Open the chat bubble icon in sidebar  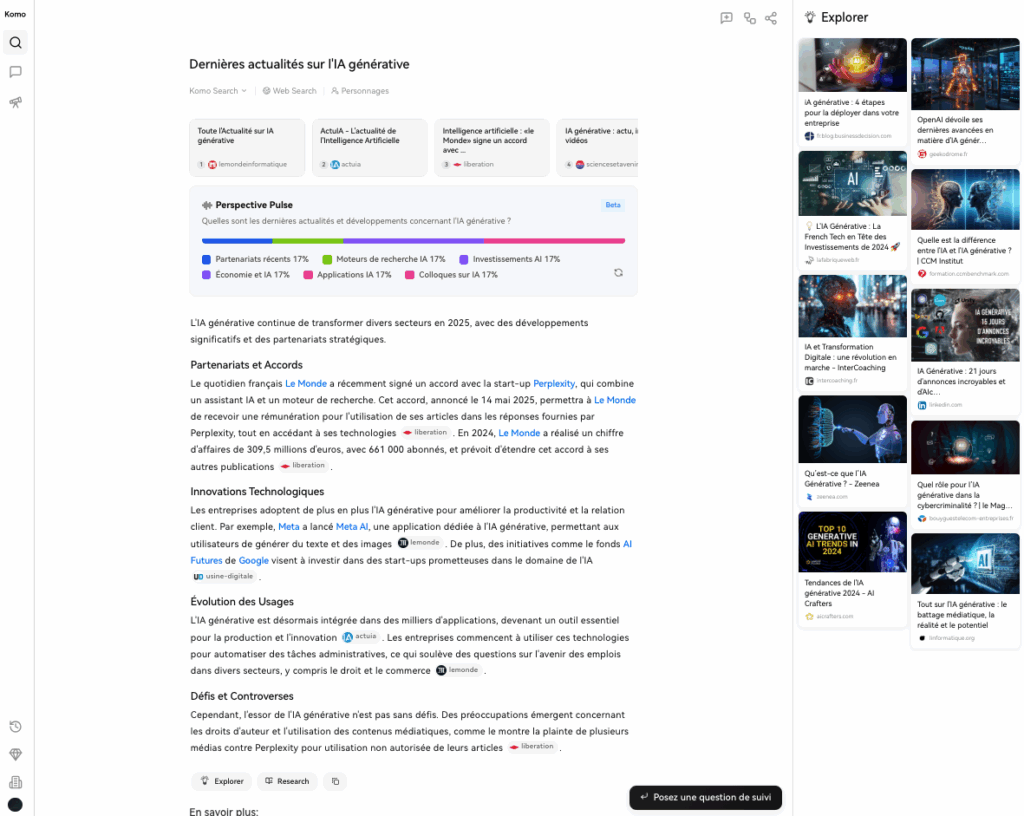(x=15, y=72)
